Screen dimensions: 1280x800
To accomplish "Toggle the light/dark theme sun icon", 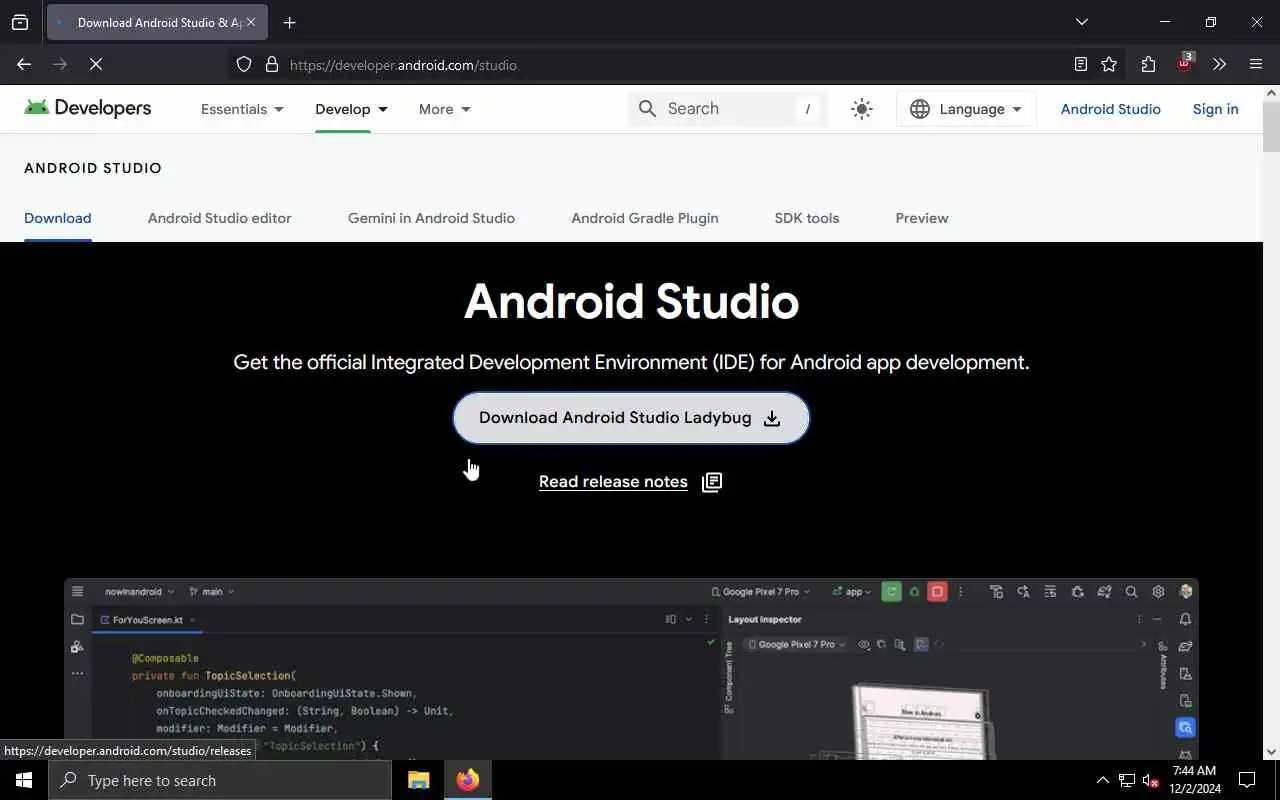I will tap(862, 109).
